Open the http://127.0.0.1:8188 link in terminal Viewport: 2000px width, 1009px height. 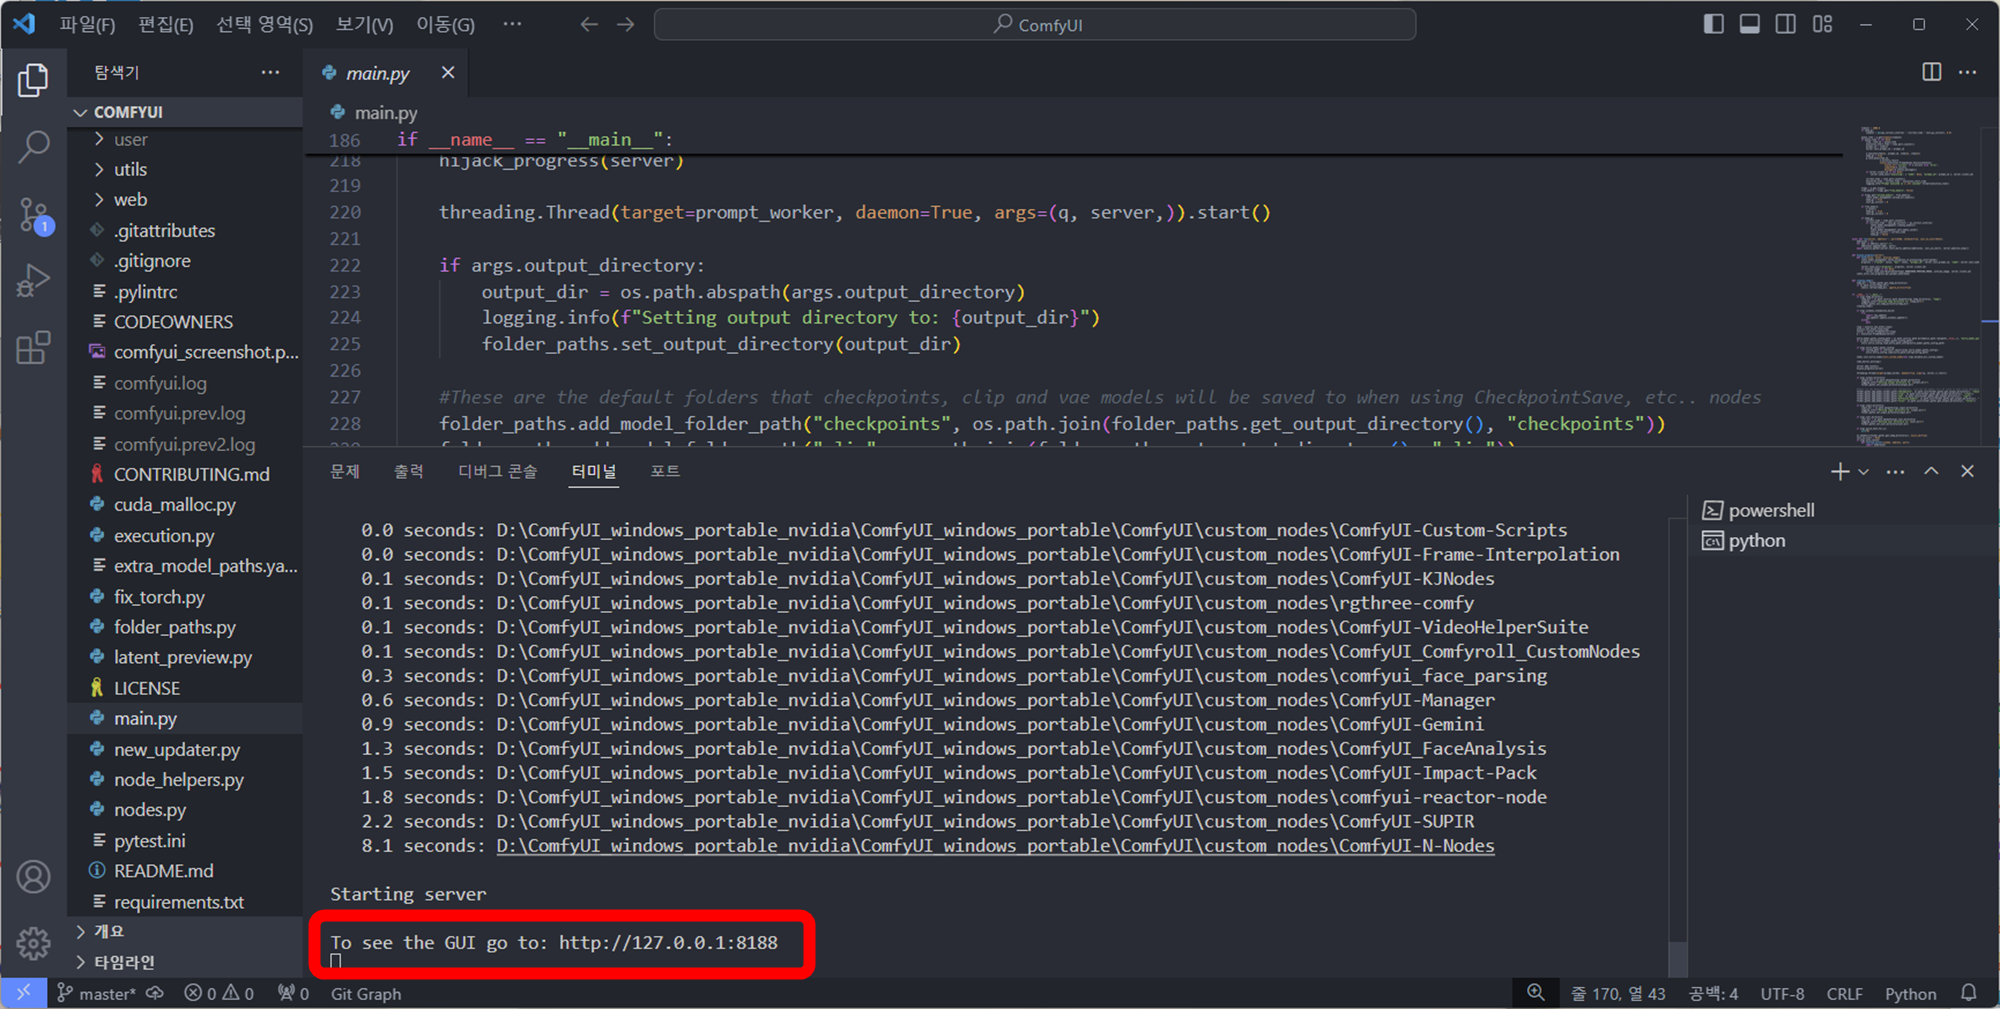pos(668,942)
